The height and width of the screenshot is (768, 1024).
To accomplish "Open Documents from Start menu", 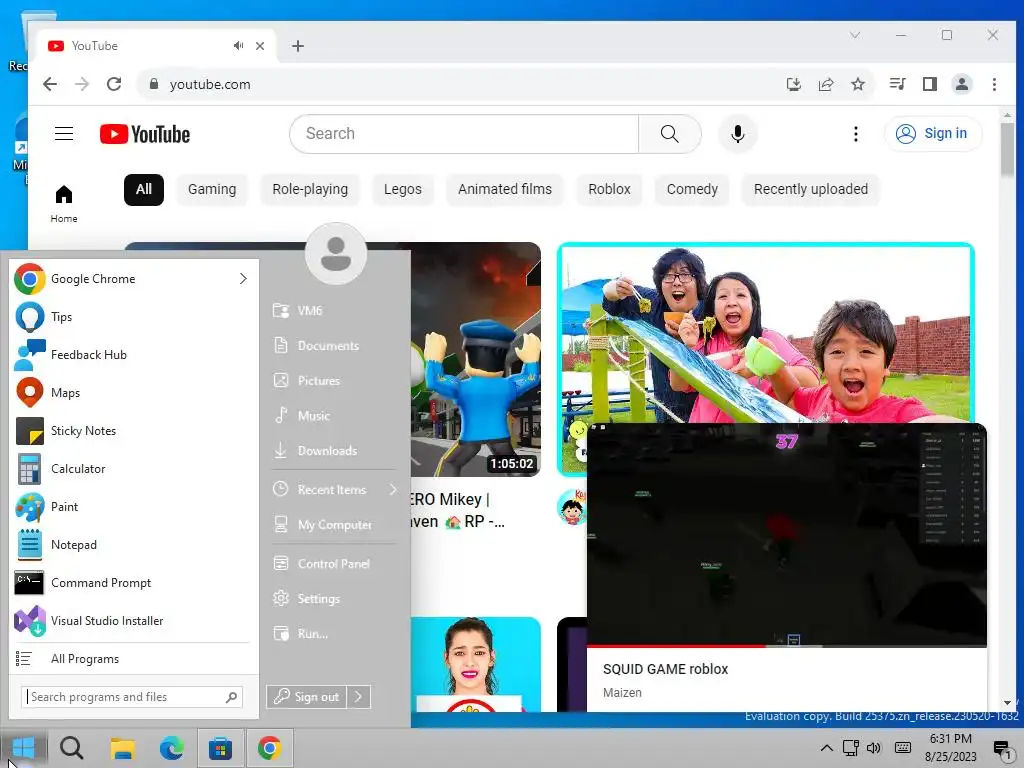I will tap(334, 345).
